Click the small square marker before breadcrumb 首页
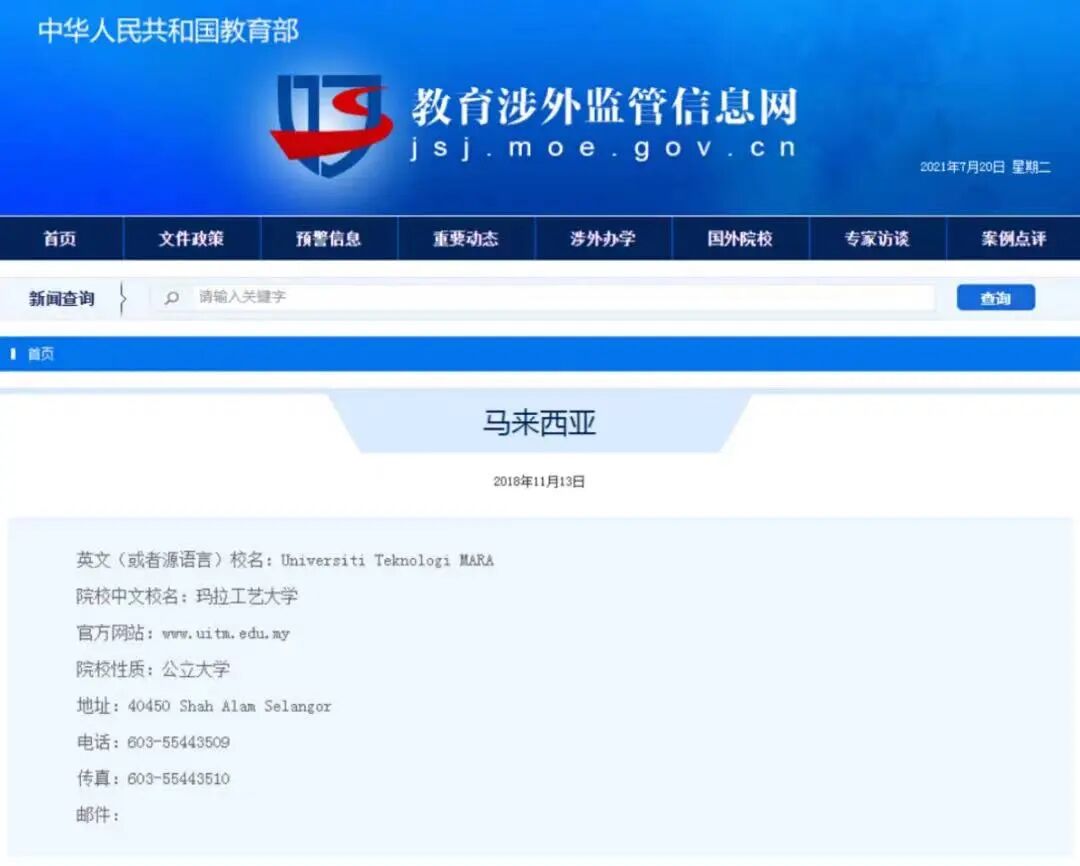The width and height of the screenshot is (1080, 866). tap(13, 353)
